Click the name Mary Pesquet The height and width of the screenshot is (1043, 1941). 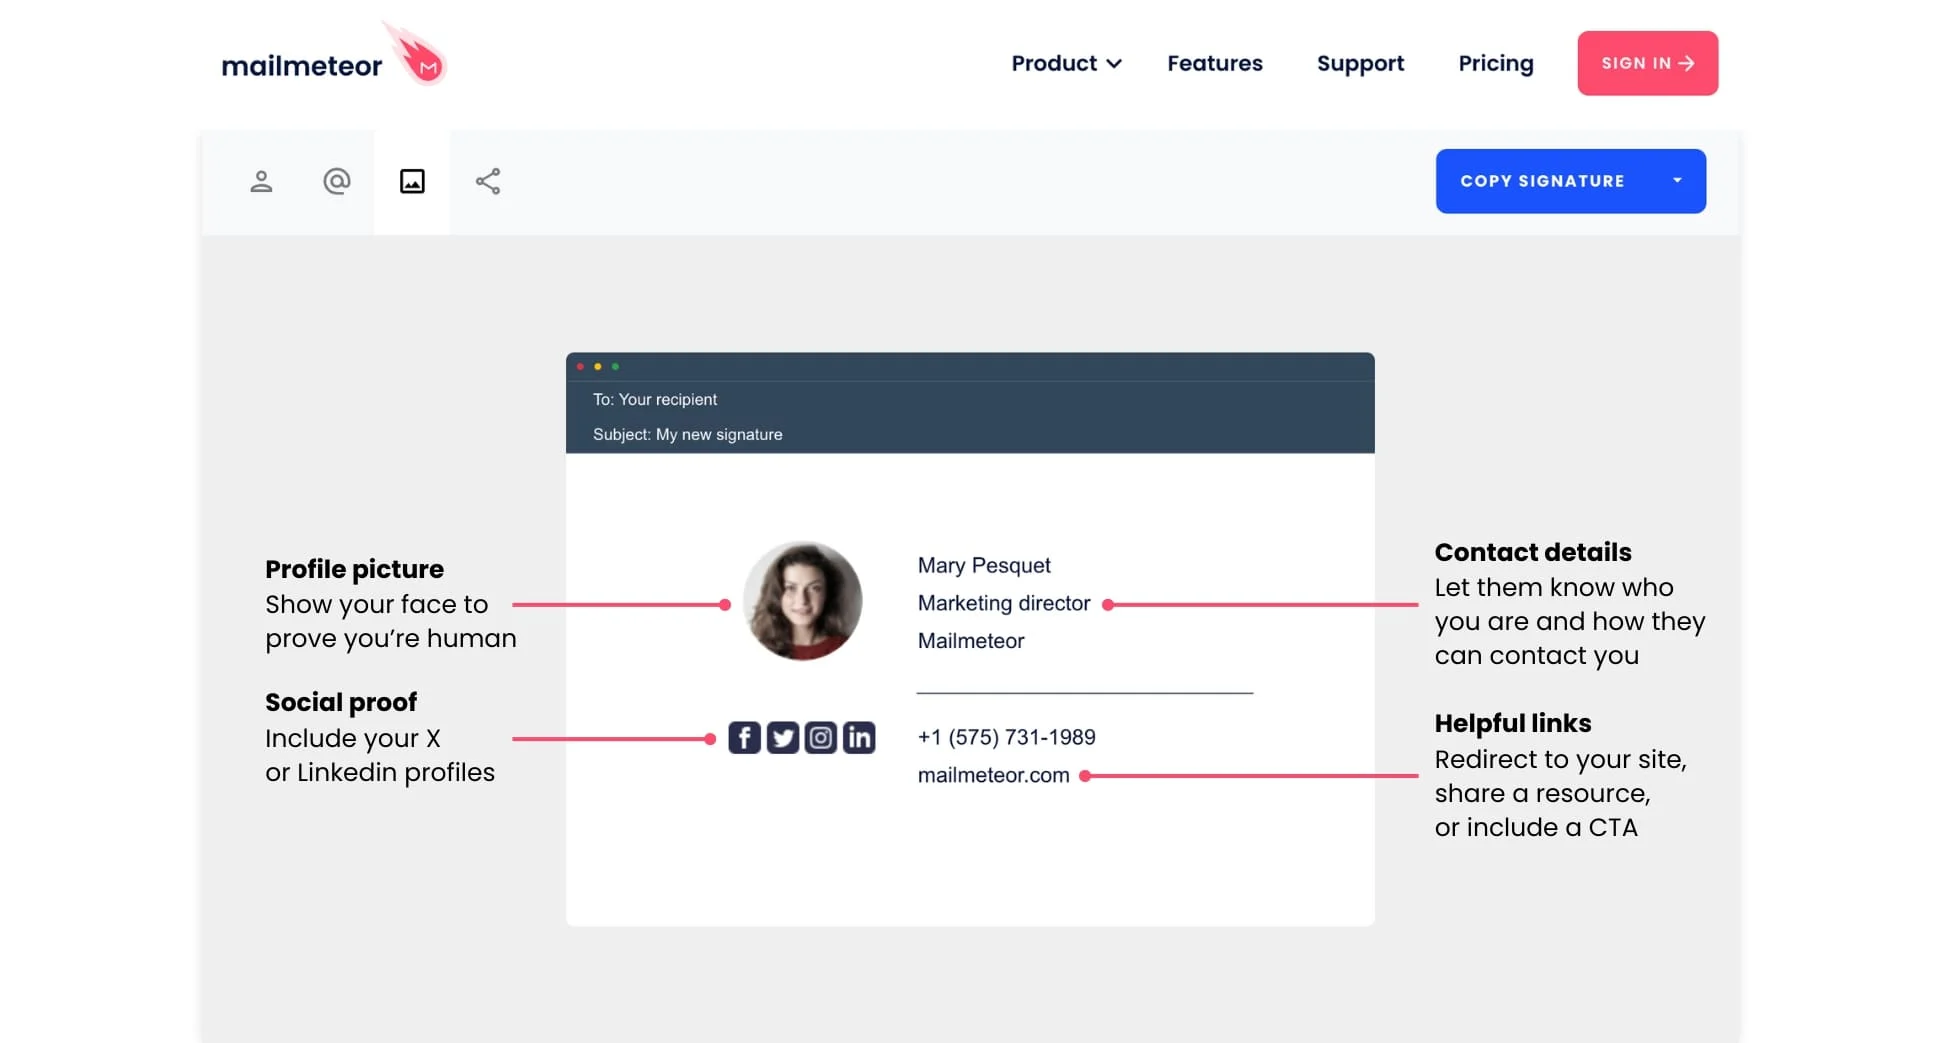pos(984,565)
